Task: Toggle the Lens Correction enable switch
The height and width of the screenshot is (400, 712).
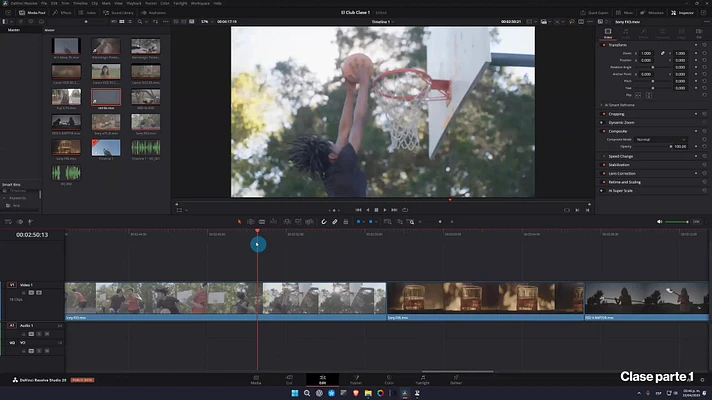Action: (603, 173)
